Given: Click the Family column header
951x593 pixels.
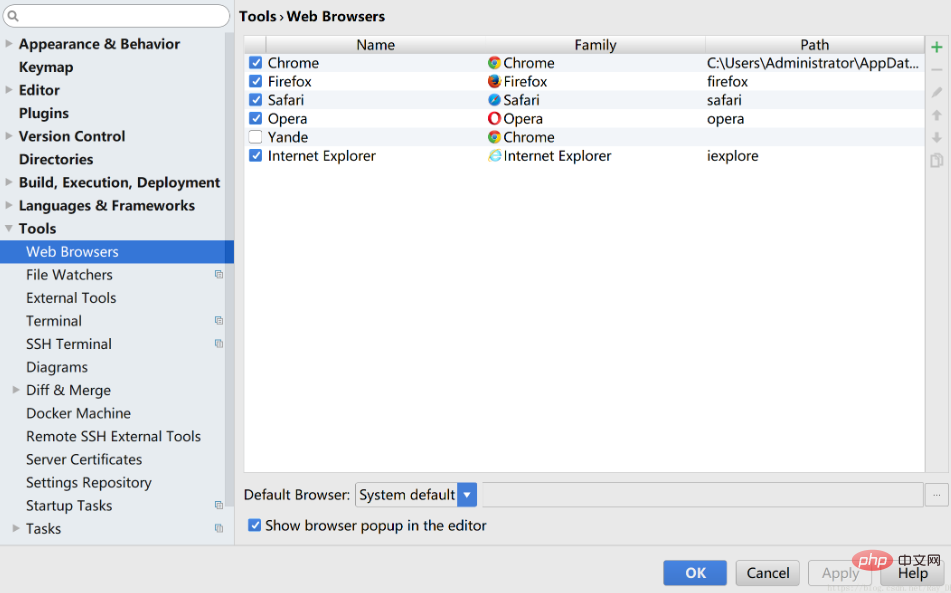Looking at the screenshot, I should [595, 45].
